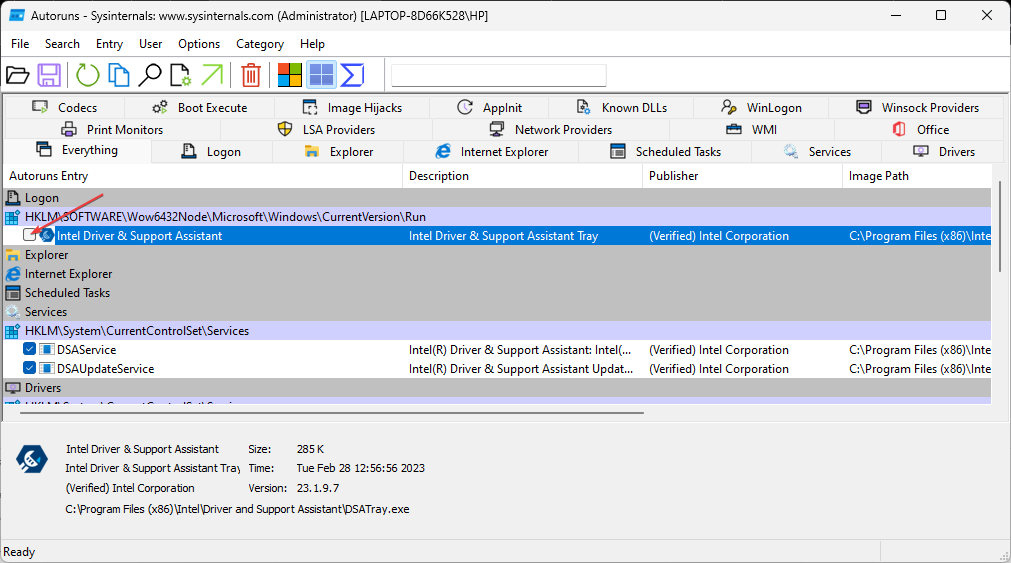Open the Category menu

tap(260, 44)
